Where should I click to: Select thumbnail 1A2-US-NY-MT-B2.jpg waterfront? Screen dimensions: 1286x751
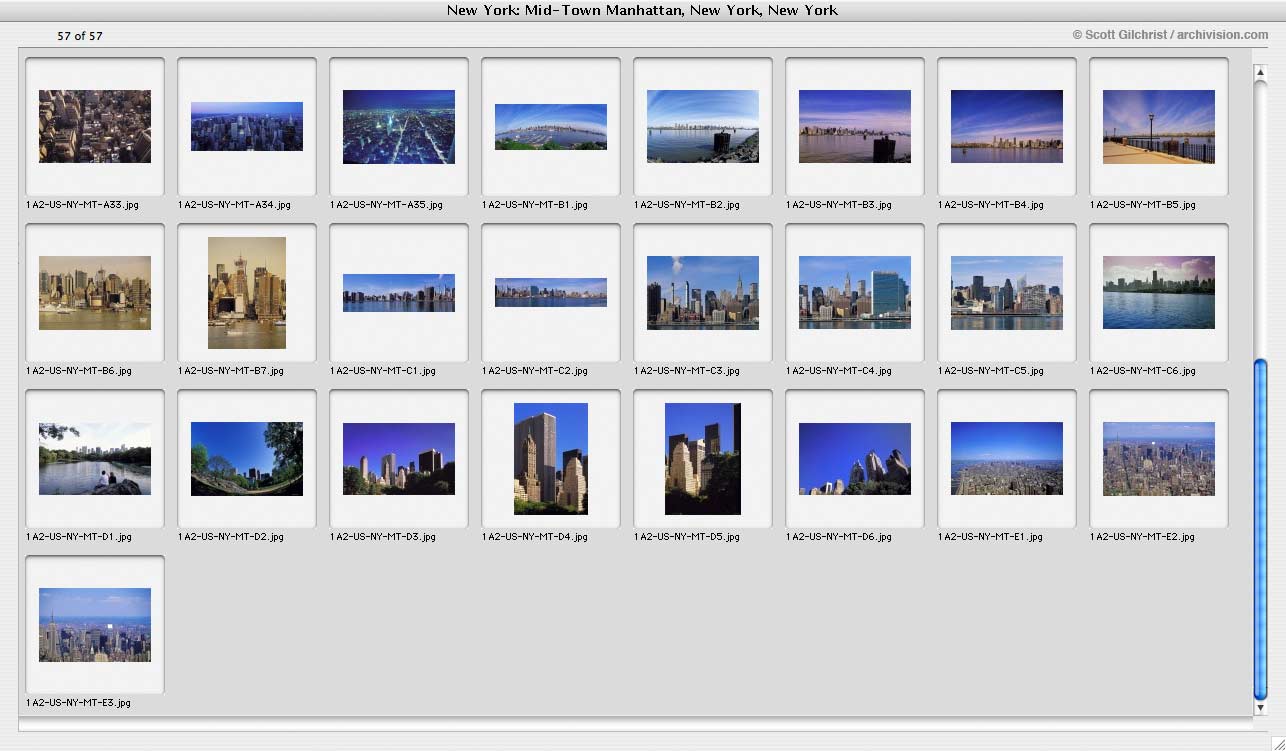click(703, 126)
